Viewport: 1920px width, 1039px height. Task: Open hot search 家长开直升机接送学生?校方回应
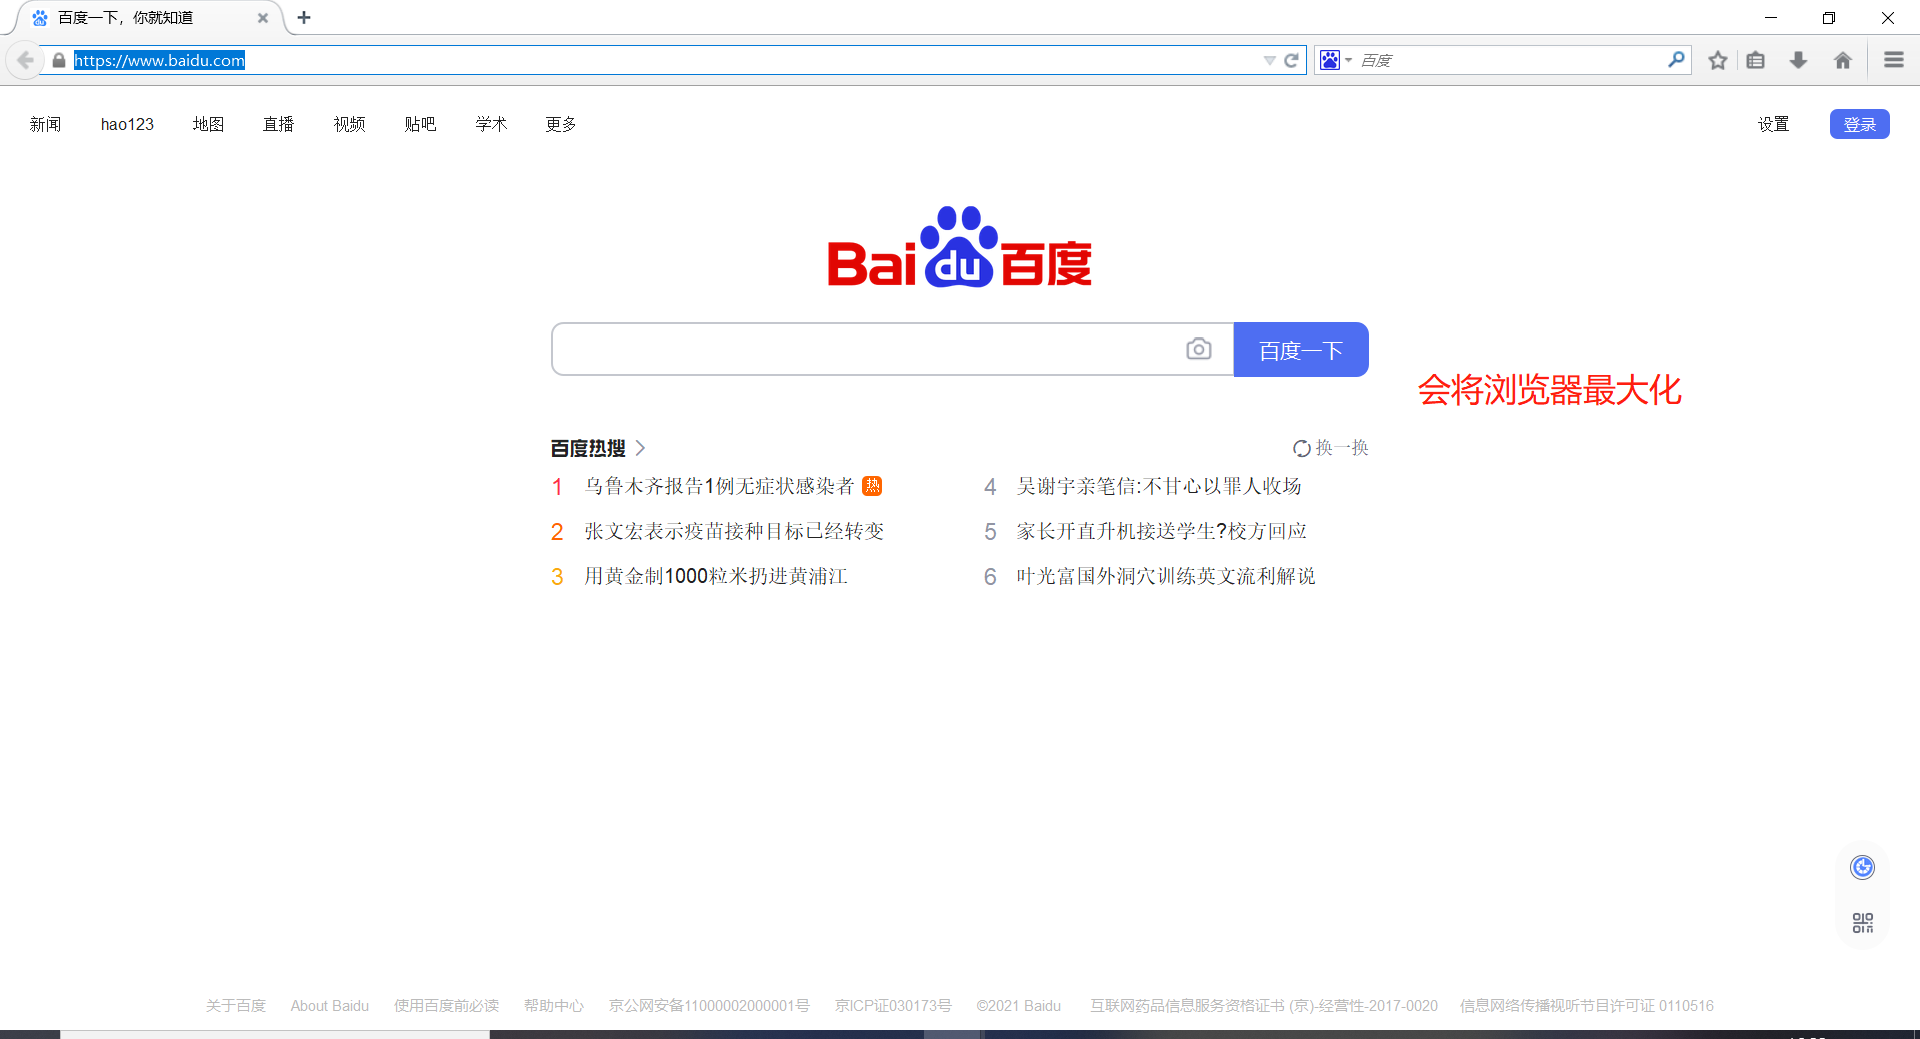[1162, 531]
